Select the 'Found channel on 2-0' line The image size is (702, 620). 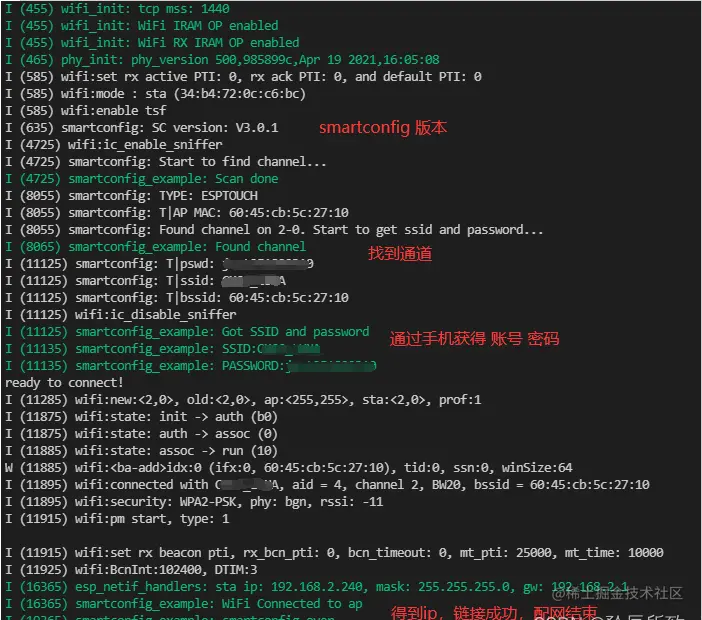[274, 230]
